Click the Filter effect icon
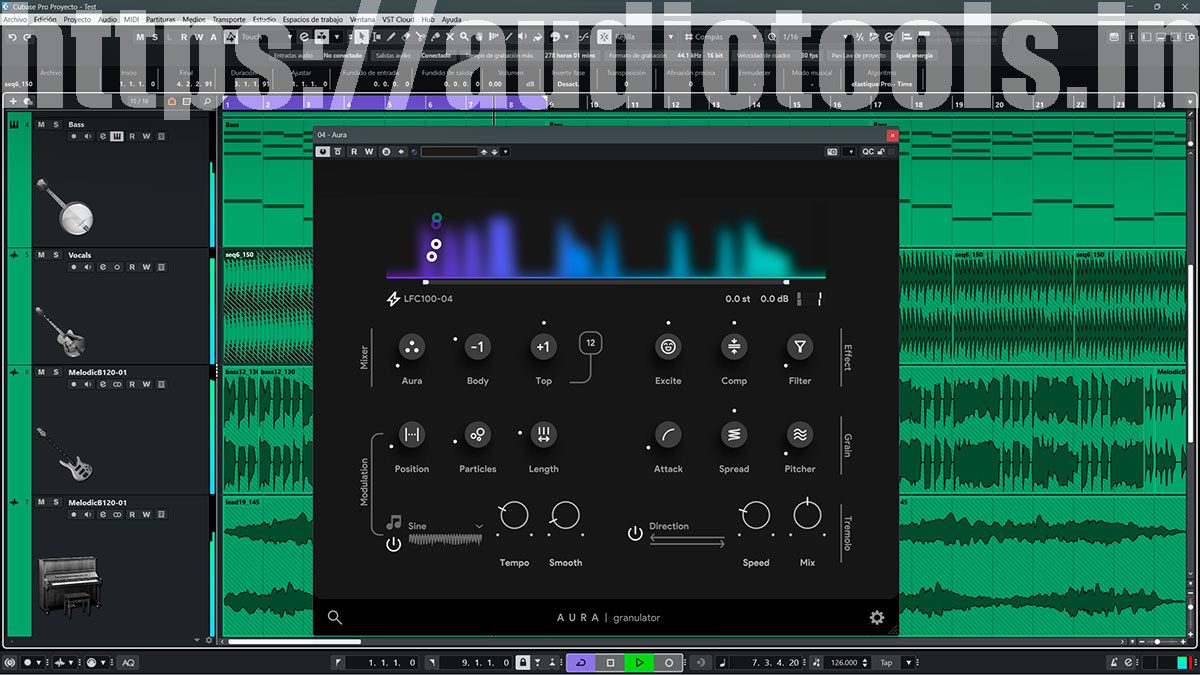Screen dimensions: 1200x675 pyautogui.click(x=799, y=347)
